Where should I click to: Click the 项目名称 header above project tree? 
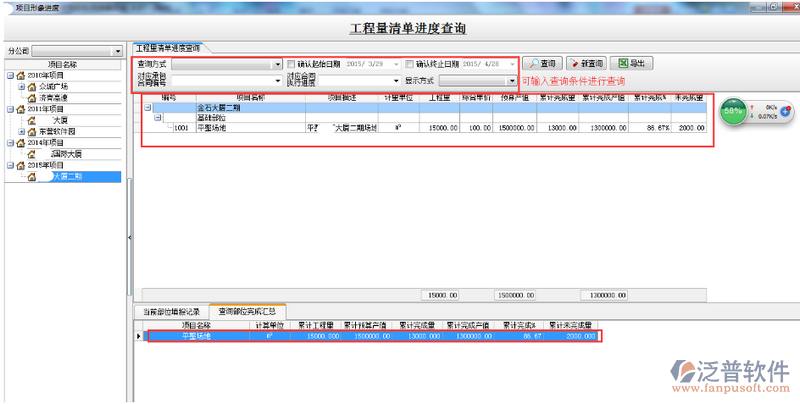click(63, 65)
